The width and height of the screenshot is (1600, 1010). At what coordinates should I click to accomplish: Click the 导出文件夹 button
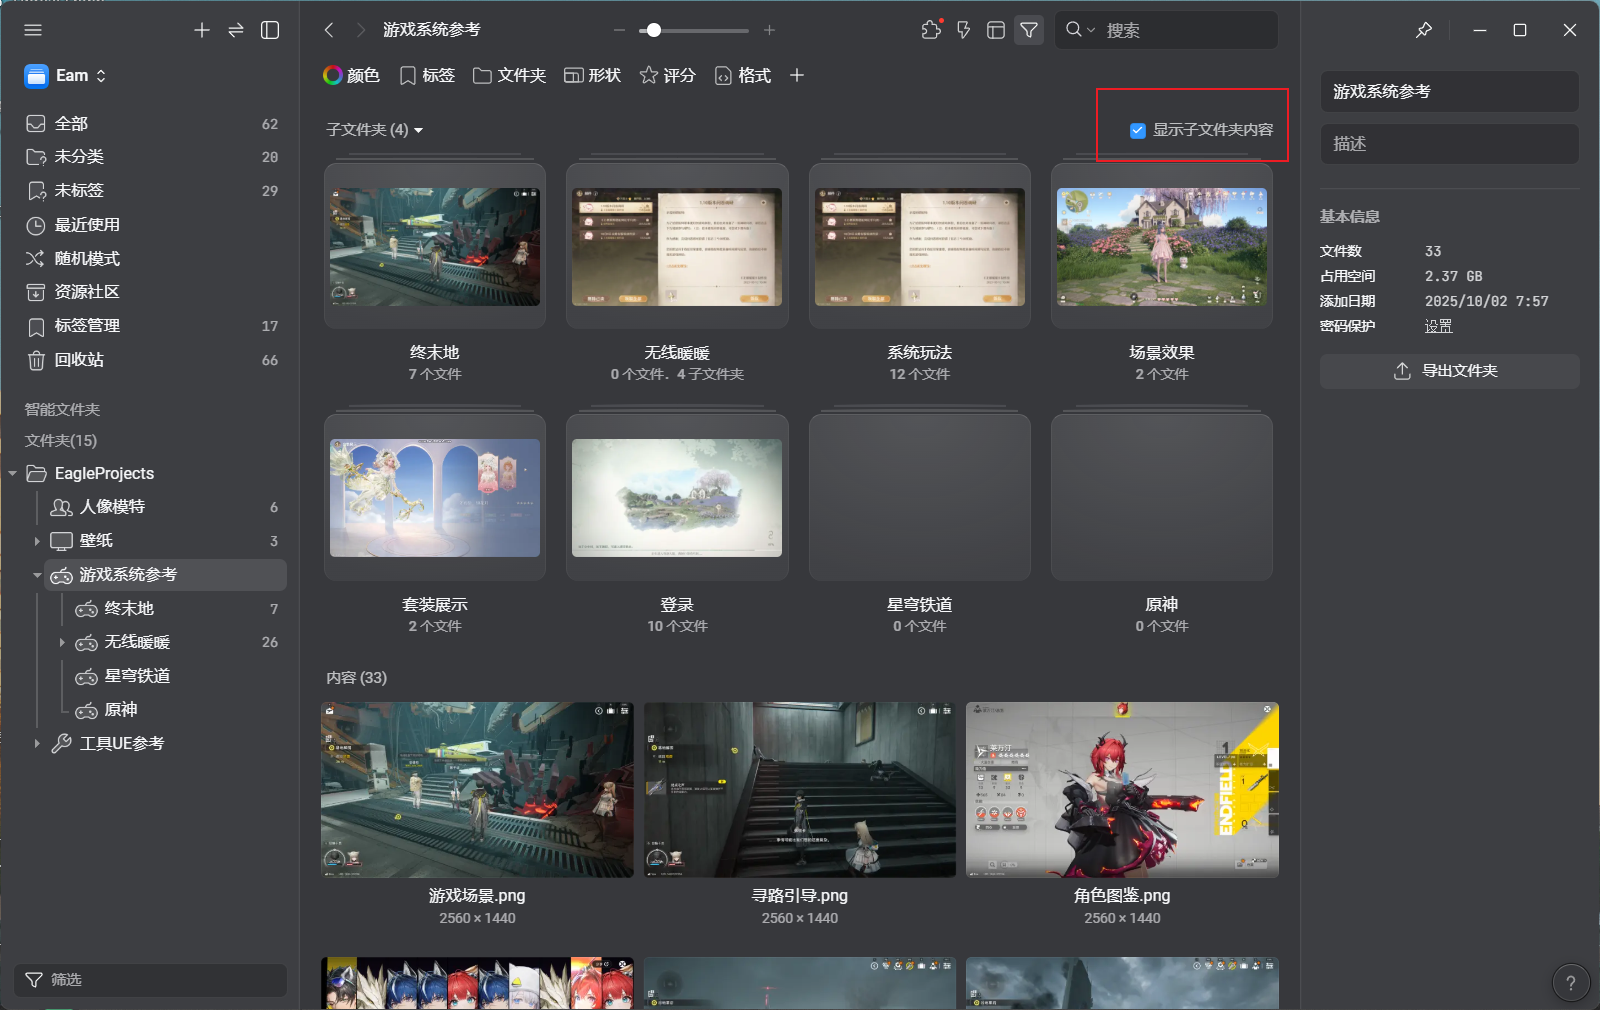coord(1449,371)
